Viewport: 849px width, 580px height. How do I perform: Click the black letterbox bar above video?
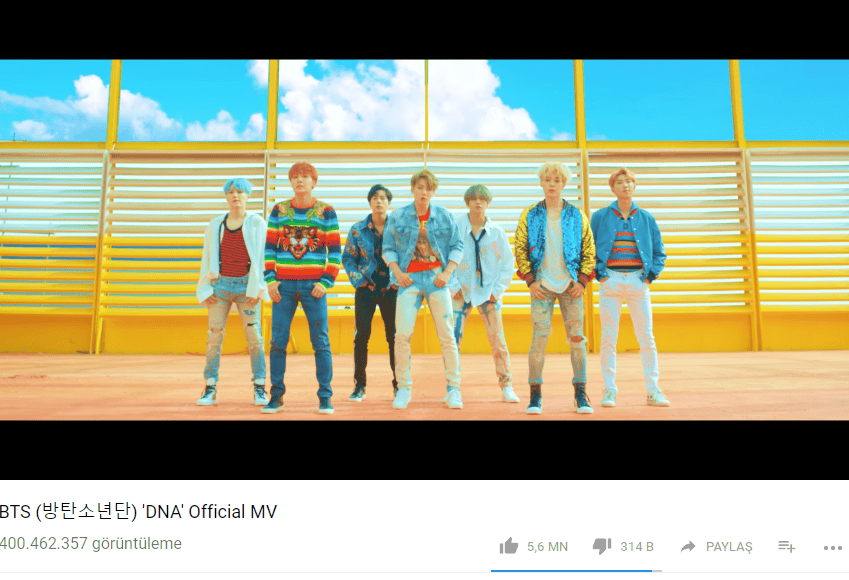tap(424, 29)
